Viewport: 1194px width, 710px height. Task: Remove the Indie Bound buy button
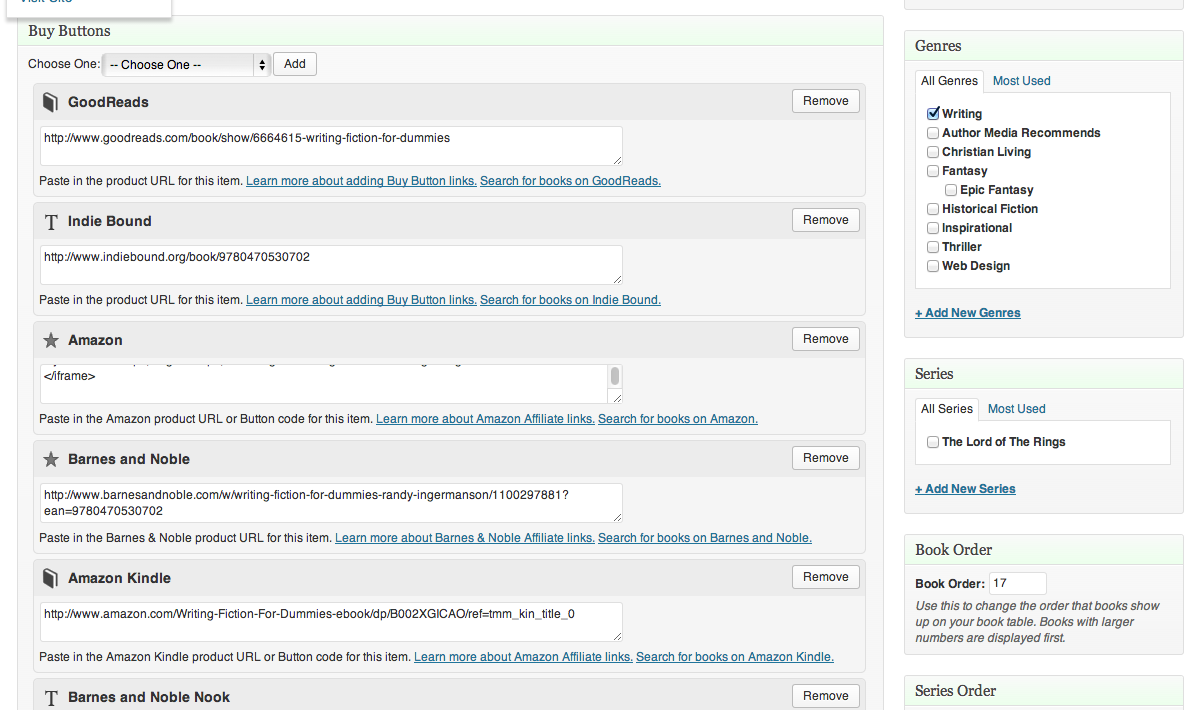825,220
